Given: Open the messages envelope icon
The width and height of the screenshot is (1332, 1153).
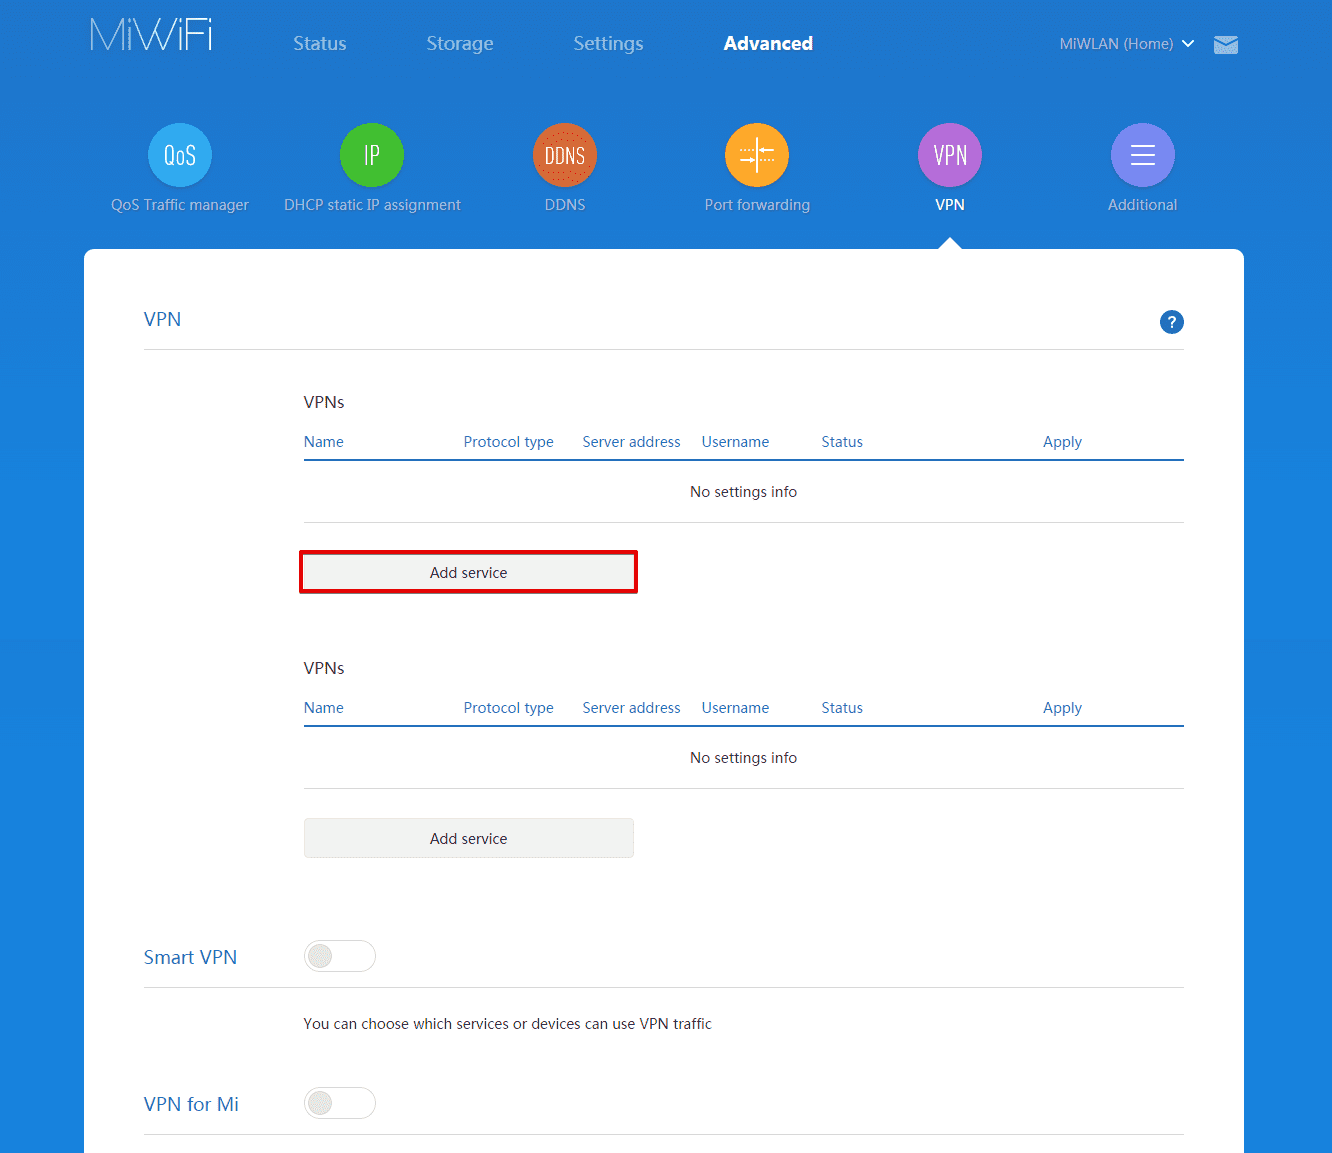Looking at the screenshot, I should click(x=1225, y=44).
